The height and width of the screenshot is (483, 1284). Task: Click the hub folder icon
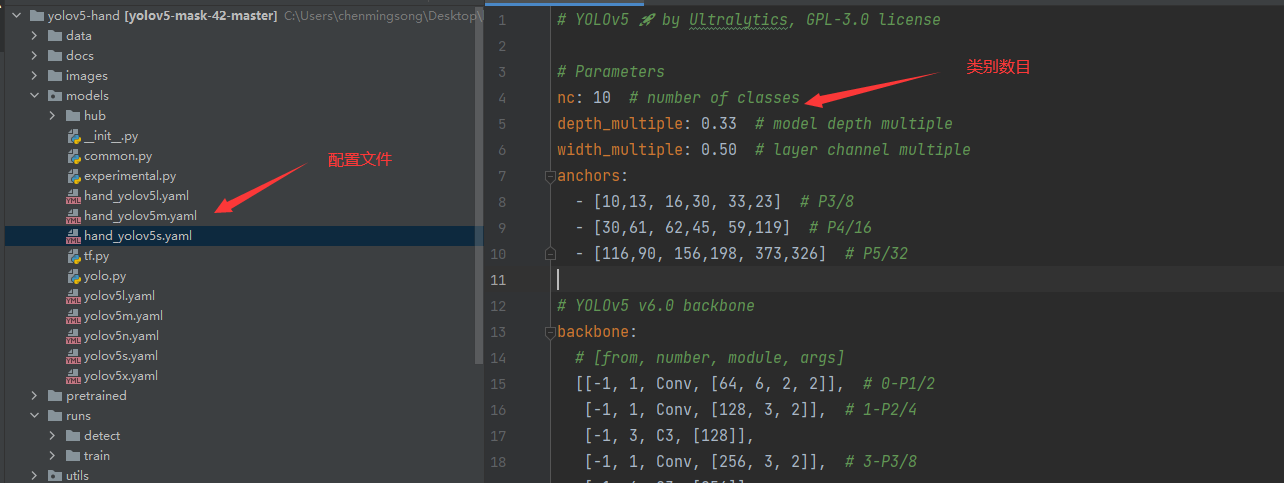click(x=73, y=116)
